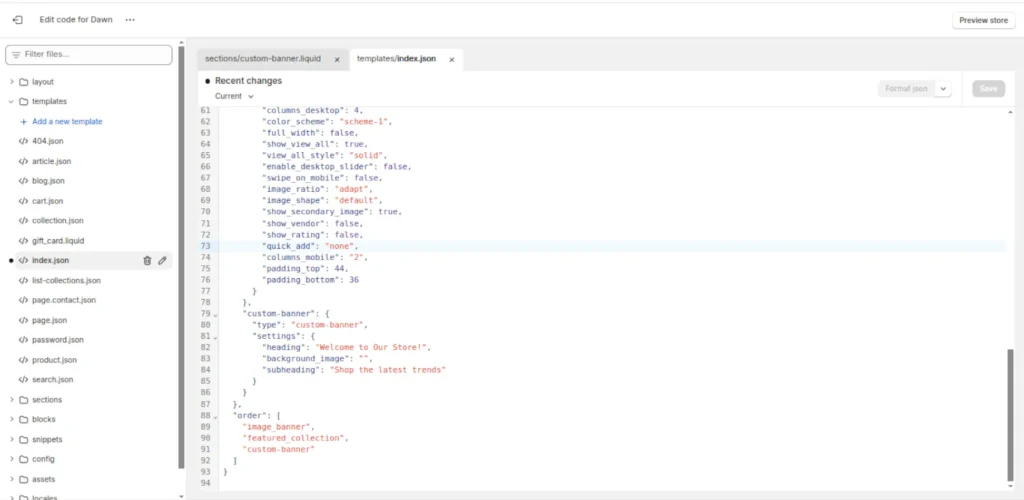The width and height of the screenshot is (1024, 500).
Task: Close the custom-banner.liquid tab
Action: tap(337, 59)
